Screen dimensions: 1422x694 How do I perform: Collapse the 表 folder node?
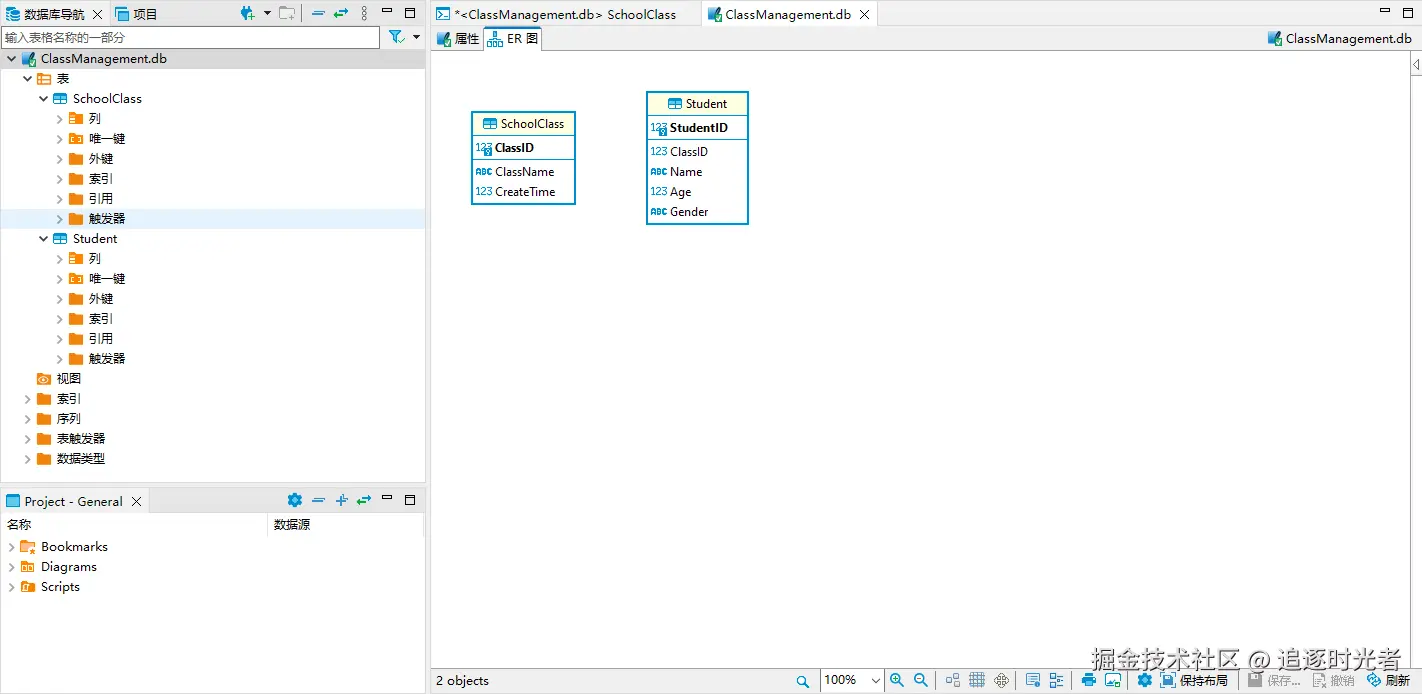coord(27,78)
